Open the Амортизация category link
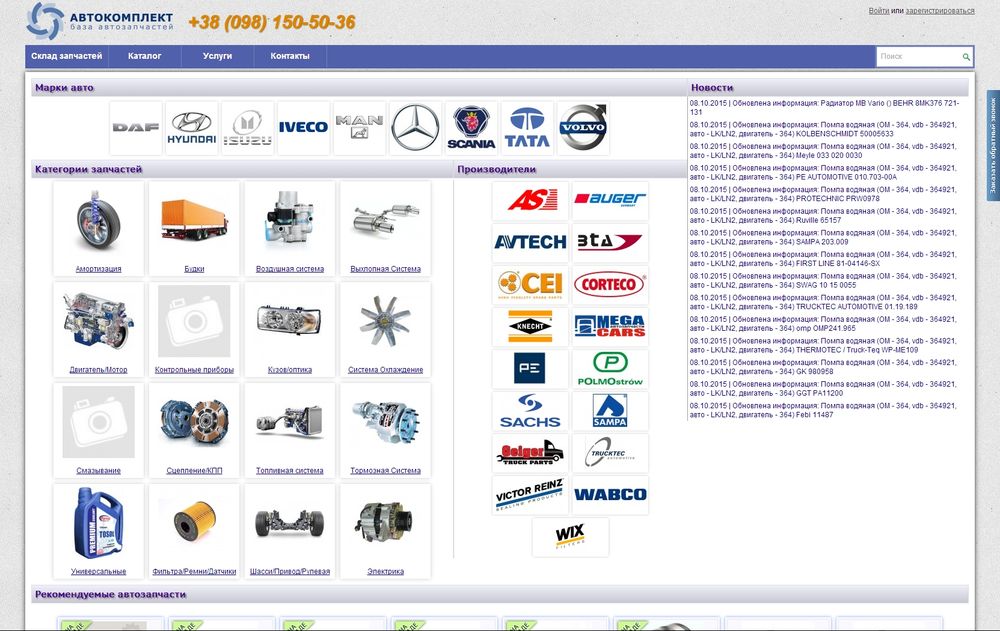 (x=98, y=269)
